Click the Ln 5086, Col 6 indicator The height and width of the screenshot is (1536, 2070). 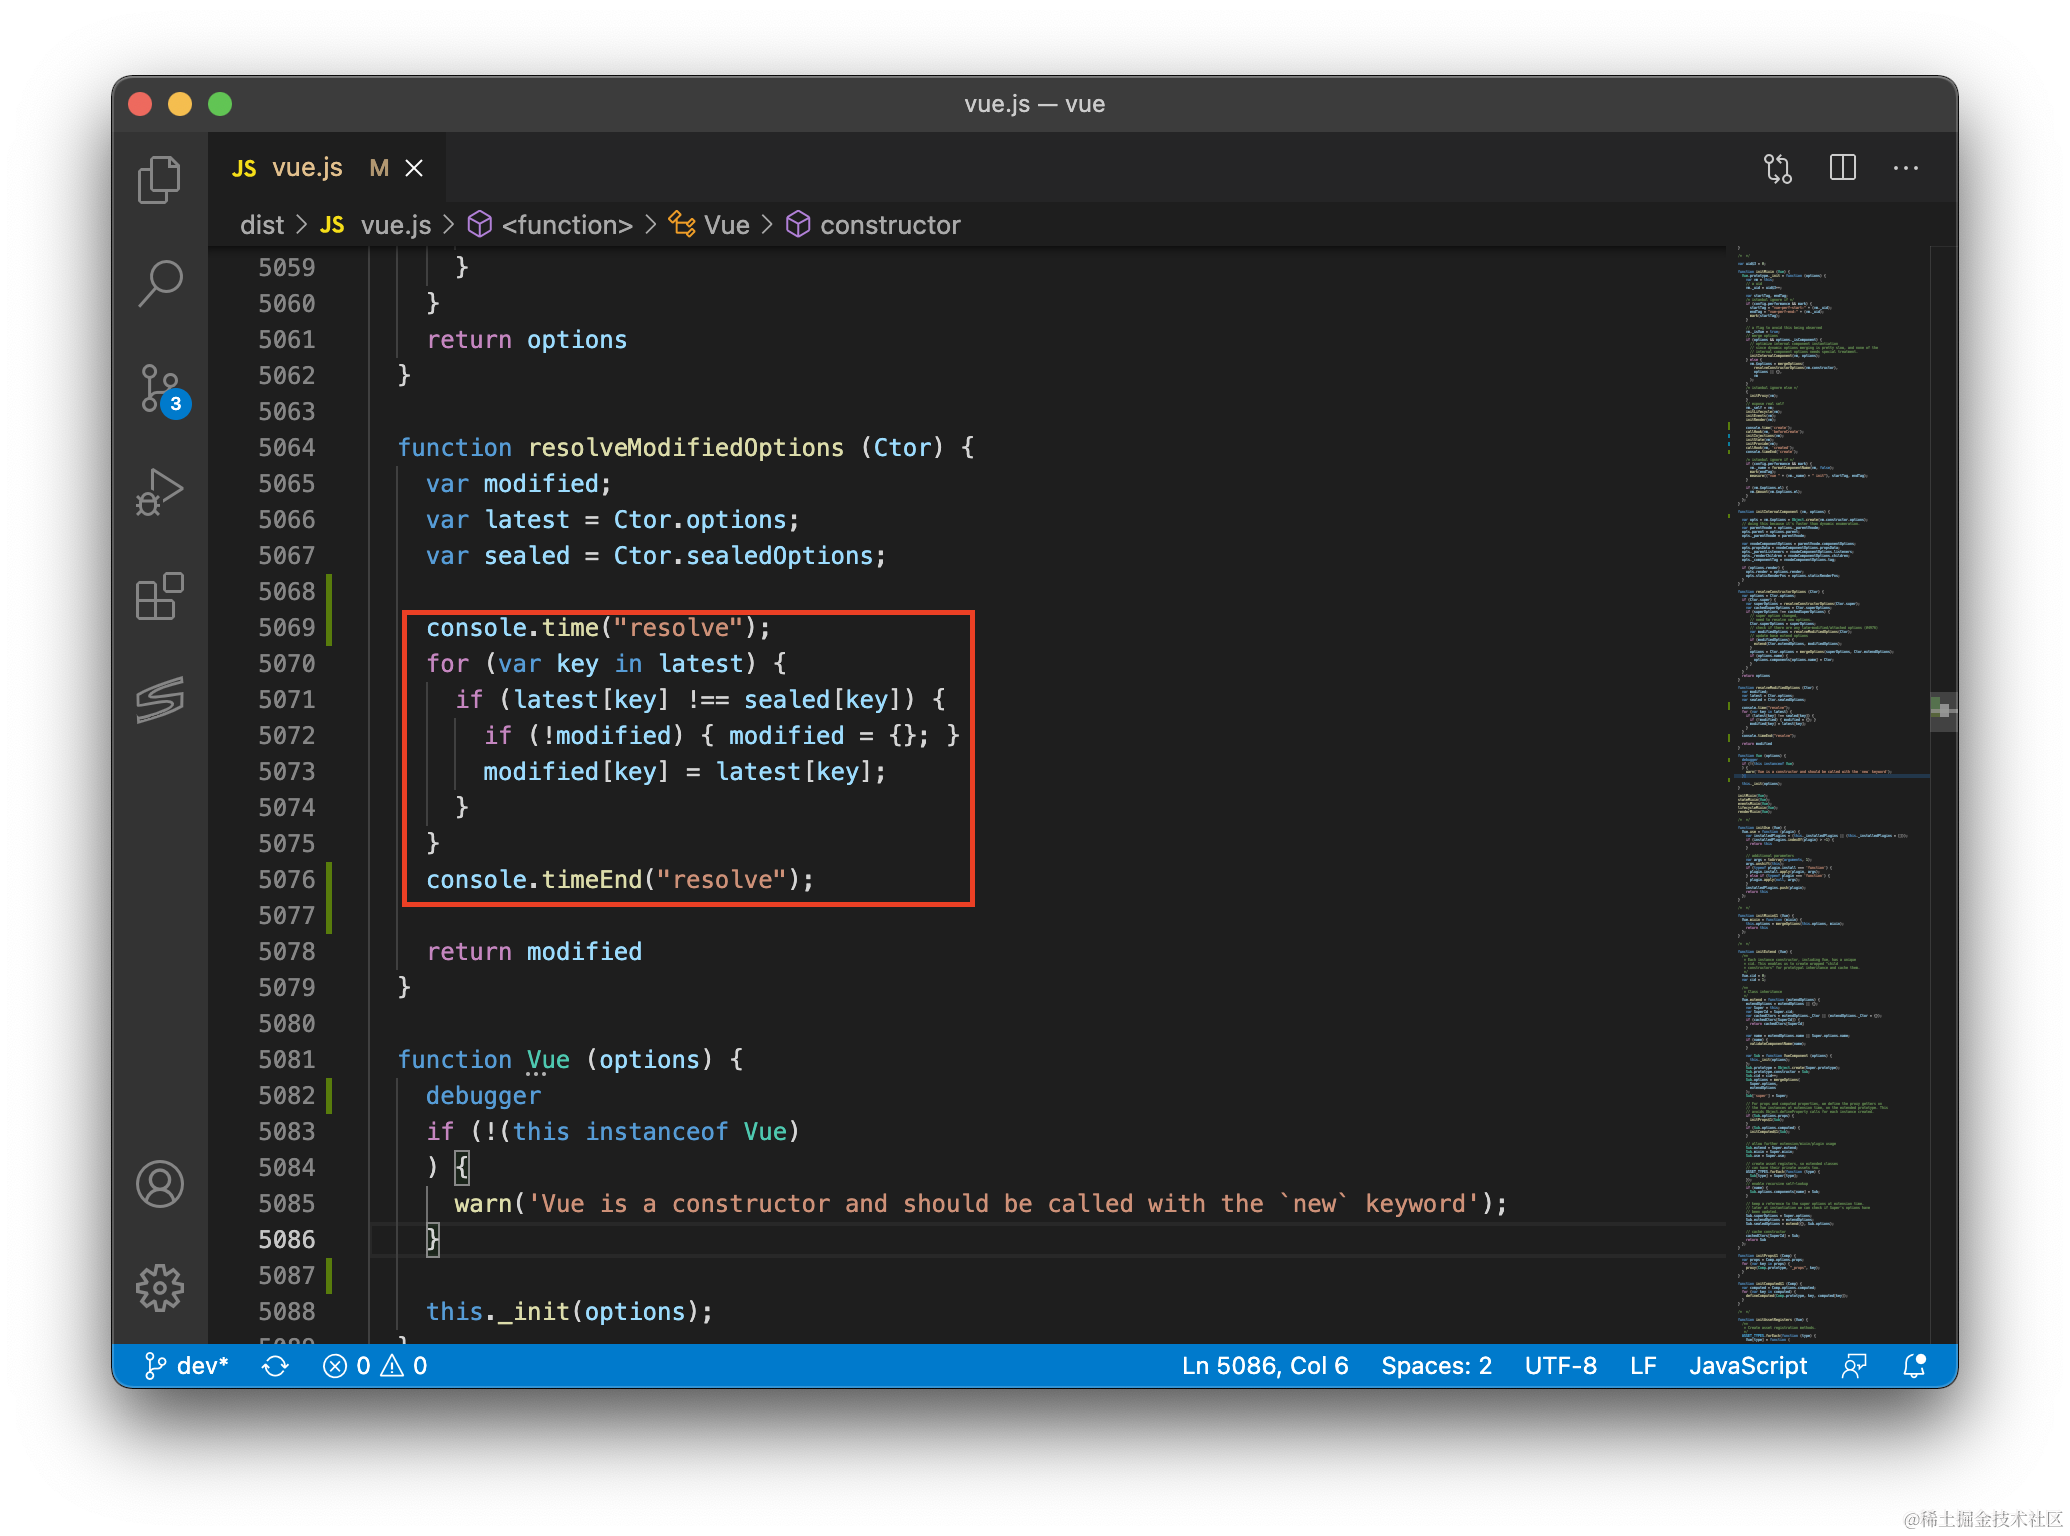1264,1366
